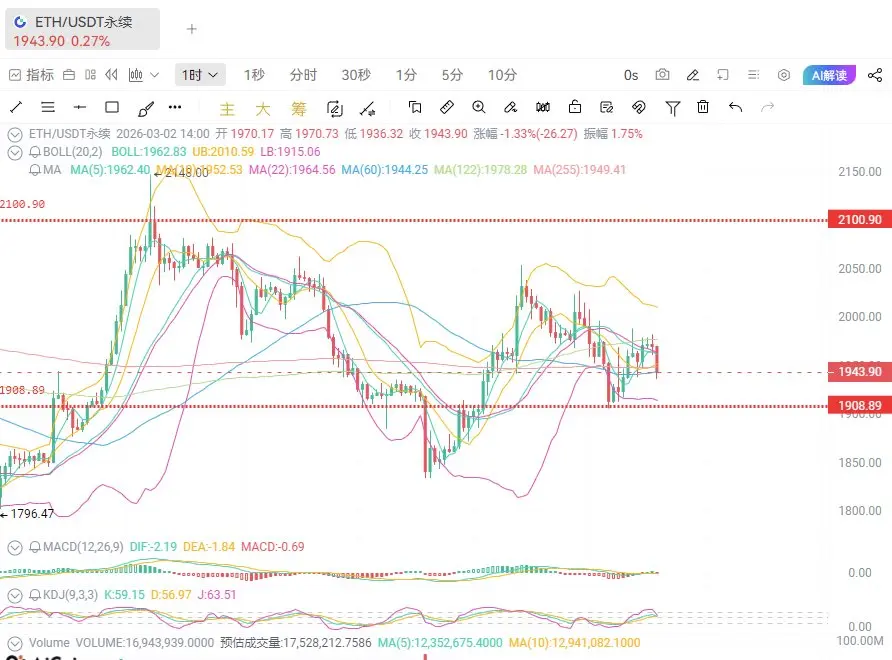
Task: Click the MA(60):1944.25 legend value
Action: [x=385, y=170]
